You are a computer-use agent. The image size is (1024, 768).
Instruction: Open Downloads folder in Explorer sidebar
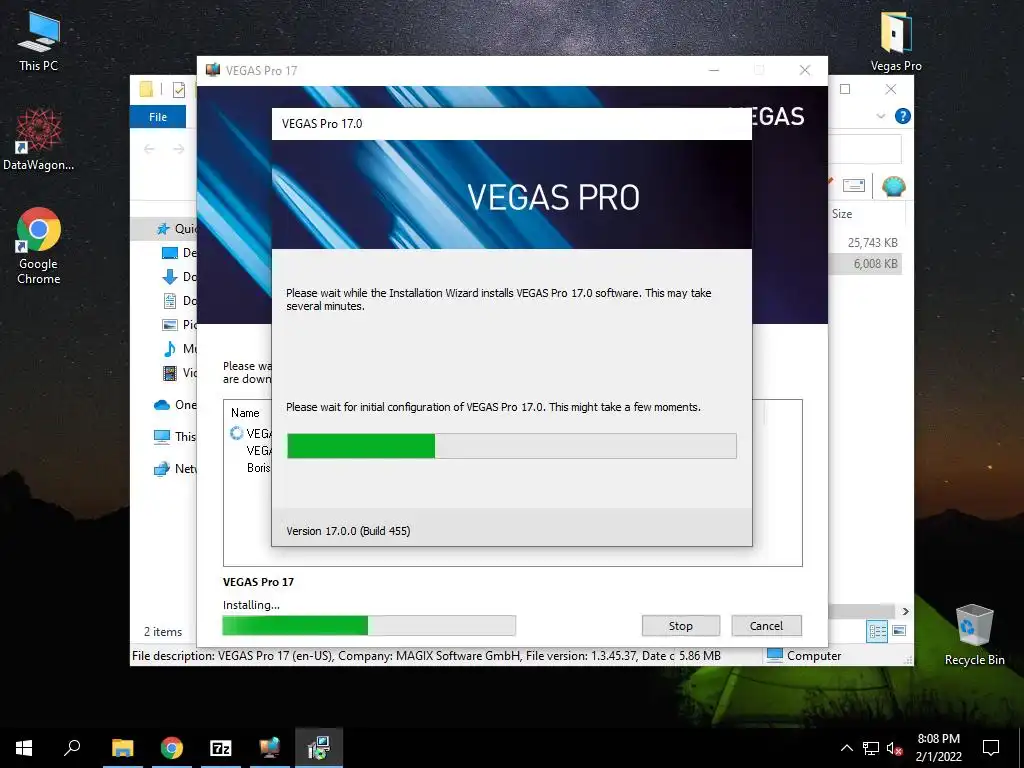pyautogui.click(x=179, y=277)
